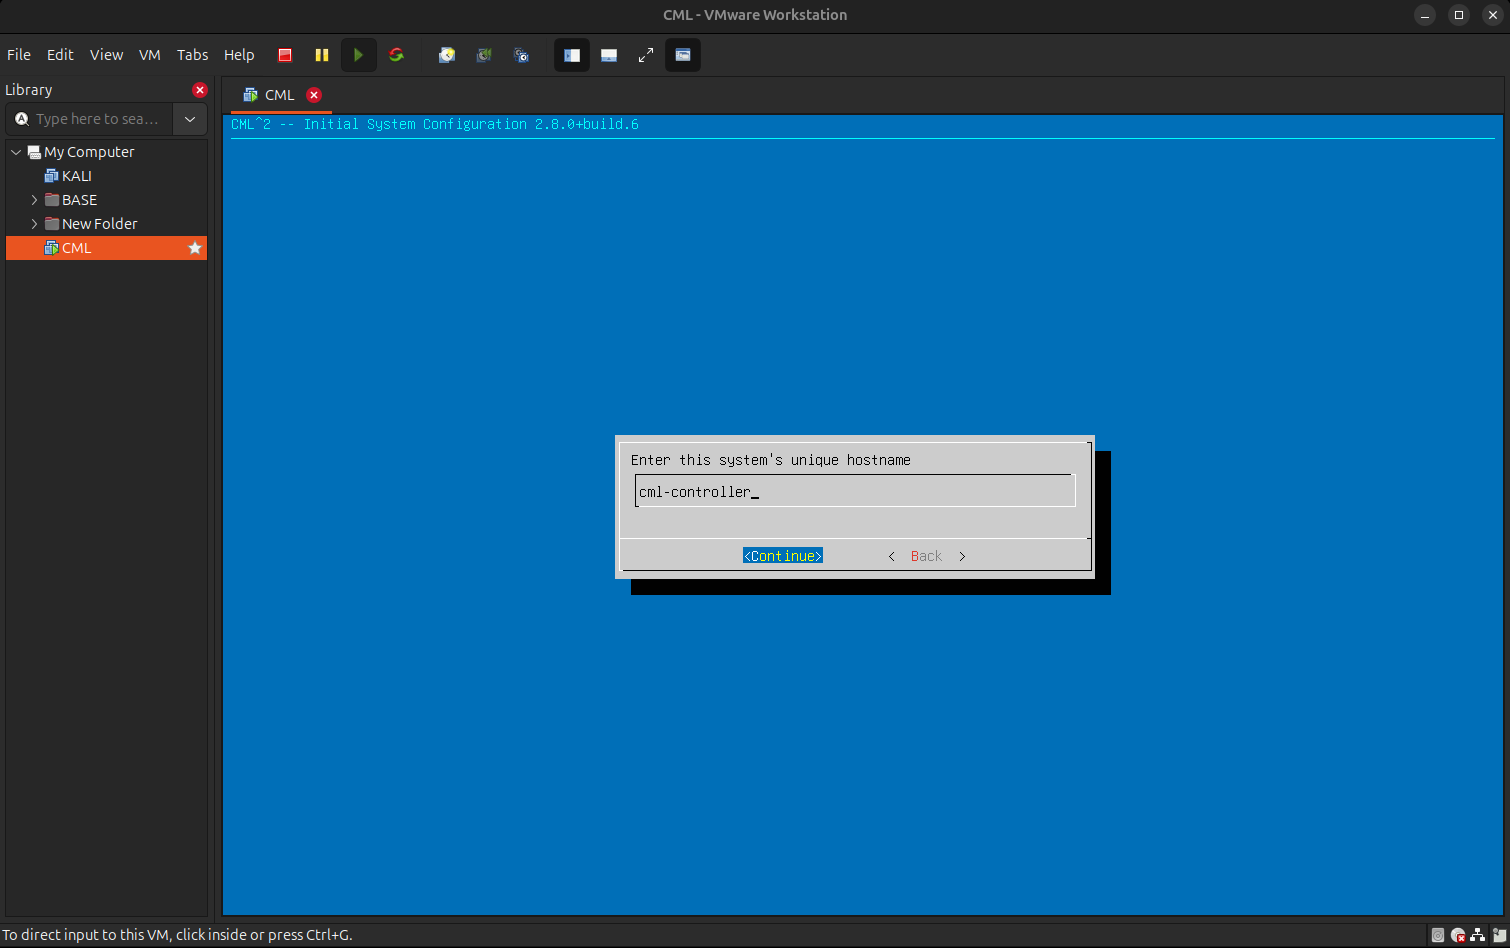The image size is (1510, 948).
Task: Open the Tabs menu
Action: [x=192, y=55]
